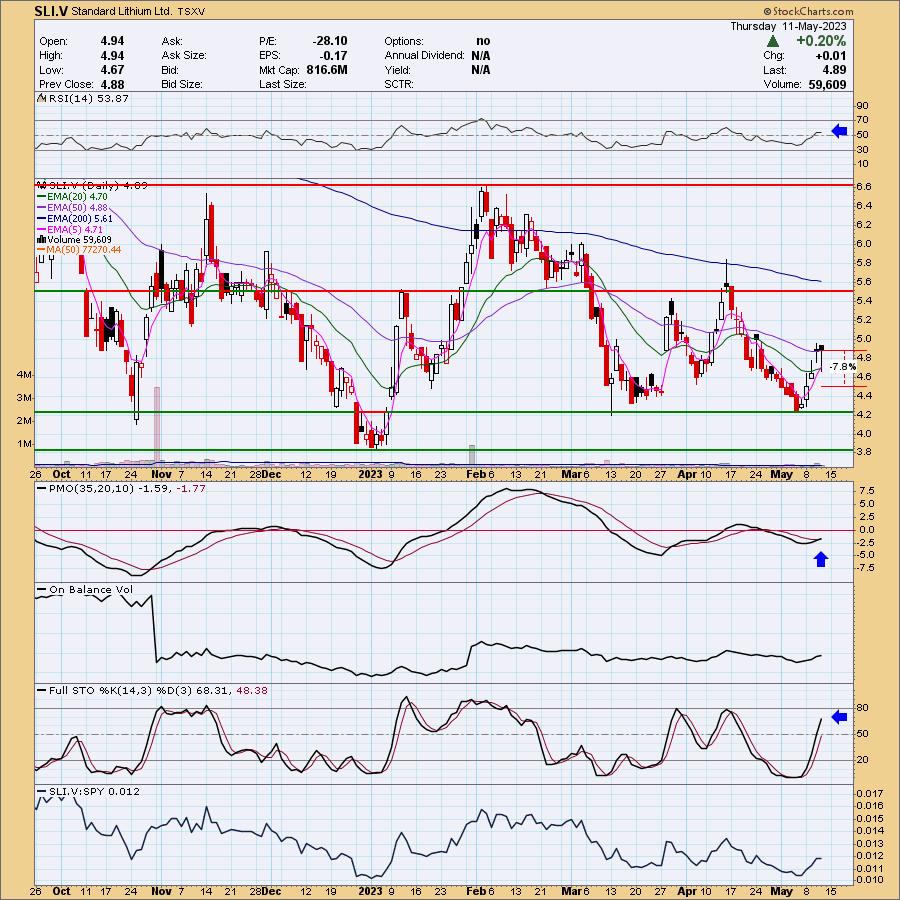900x900 pixels.
Task: Click the PMO signal value -1.77
Action: click(x=191, y=488)
